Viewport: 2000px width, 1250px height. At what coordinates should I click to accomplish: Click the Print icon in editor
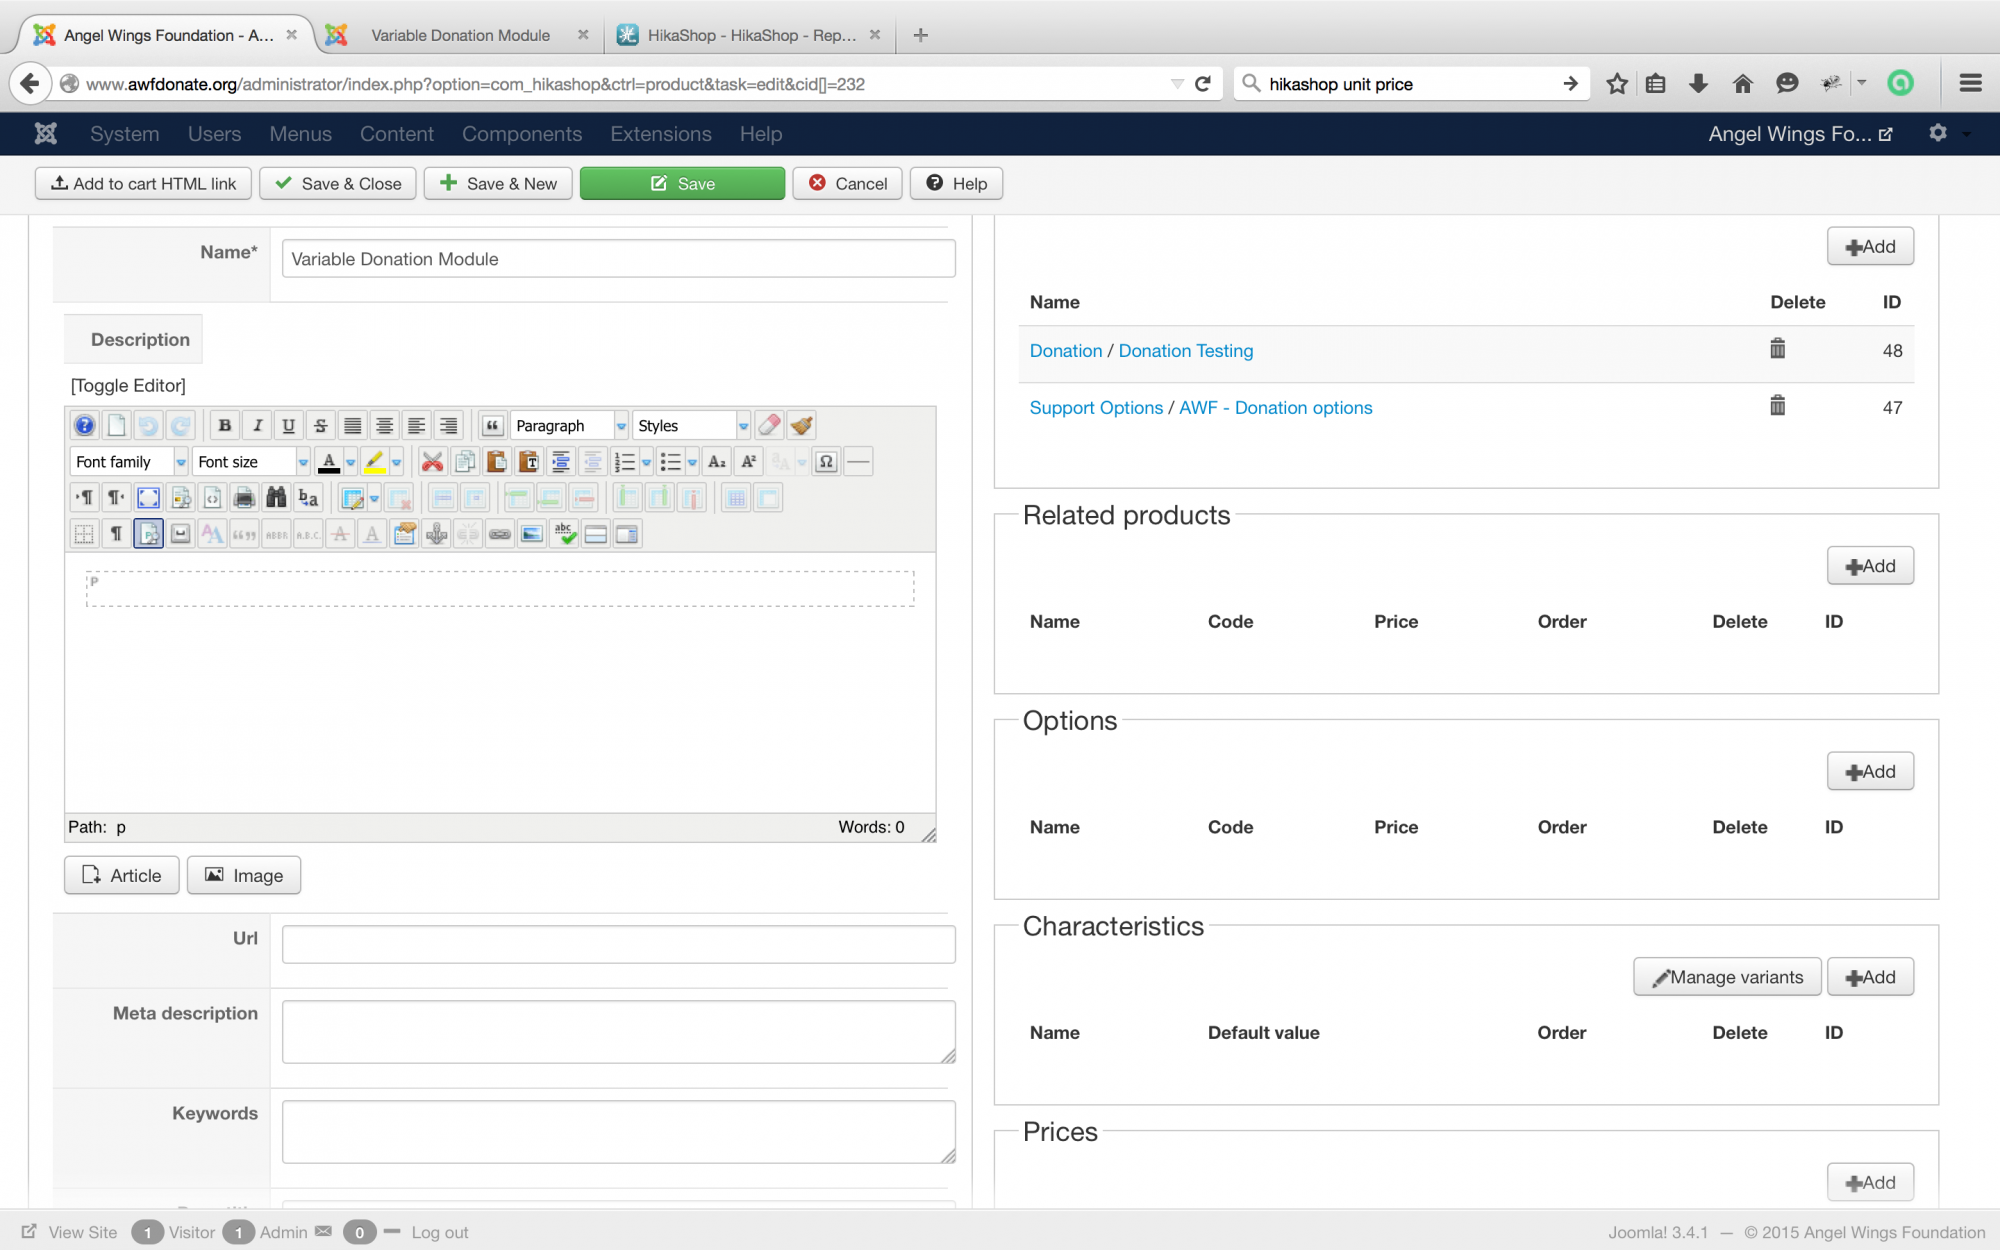(x=244, y=498)
